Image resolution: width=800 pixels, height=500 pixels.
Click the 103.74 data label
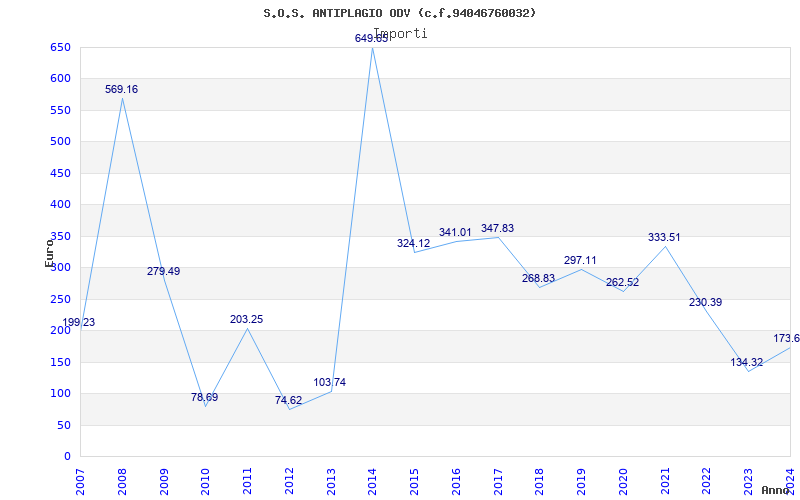pos(330,382)
